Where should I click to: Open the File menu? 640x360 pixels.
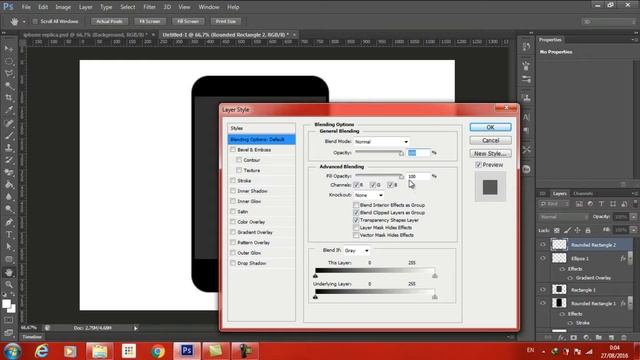26,7
